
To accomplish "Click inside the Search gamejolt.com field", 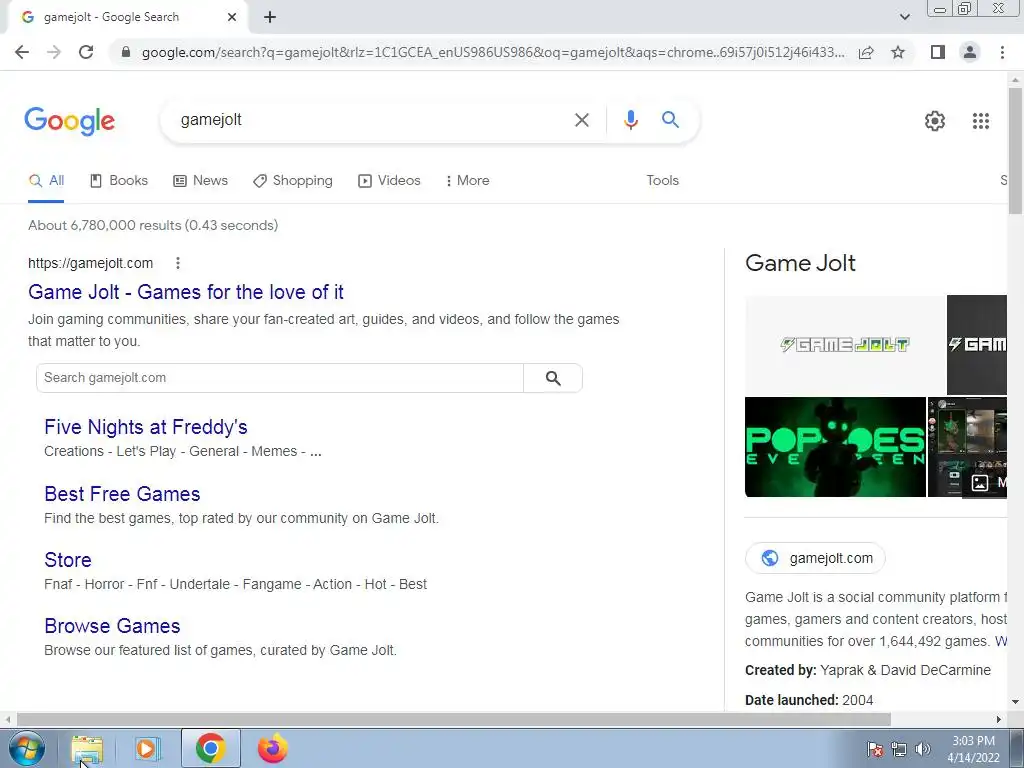I will click(x=280, y=378).
